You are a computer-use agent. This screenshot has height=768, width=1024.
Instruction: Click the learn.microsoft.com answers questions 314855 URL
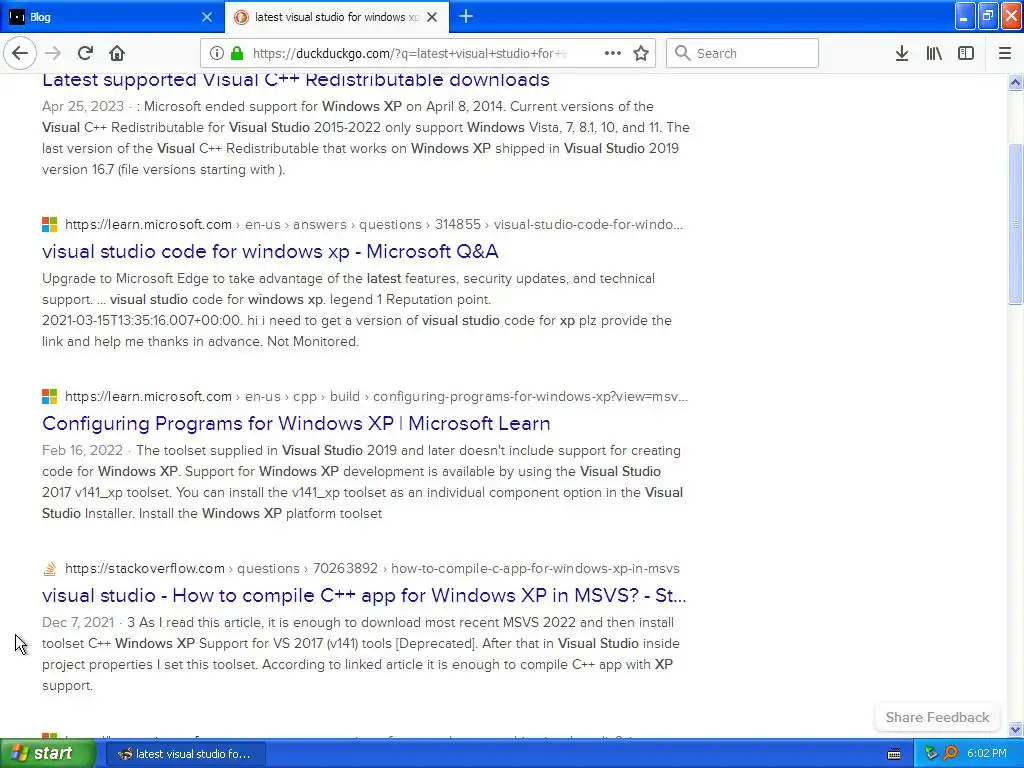[x=374, y=225]
